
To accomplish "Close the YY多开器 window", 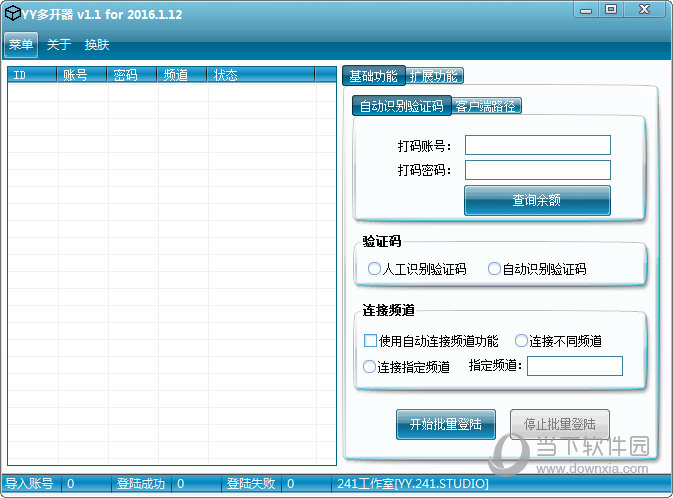I will click(x=644, y=9).
